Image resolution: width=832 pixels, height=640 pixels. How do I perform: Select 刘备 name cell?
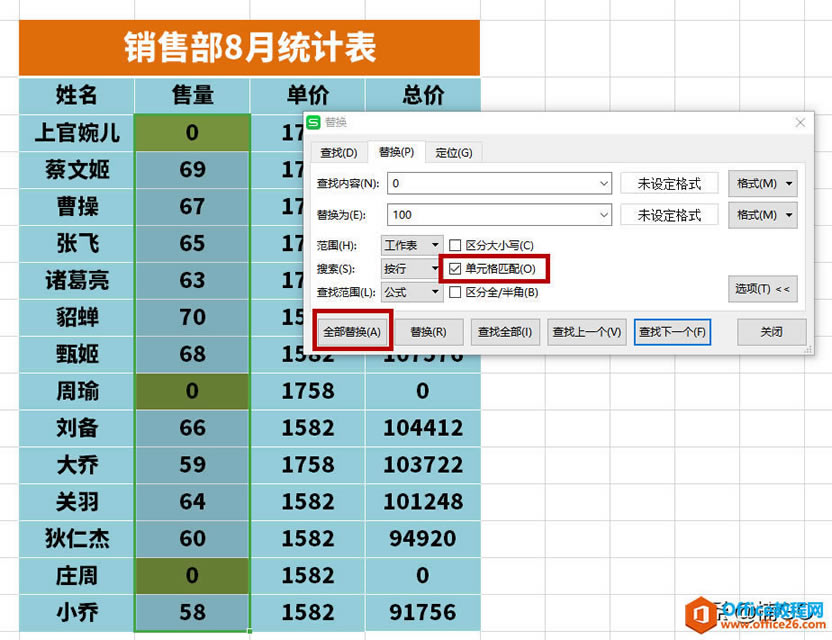click(76, 428)
